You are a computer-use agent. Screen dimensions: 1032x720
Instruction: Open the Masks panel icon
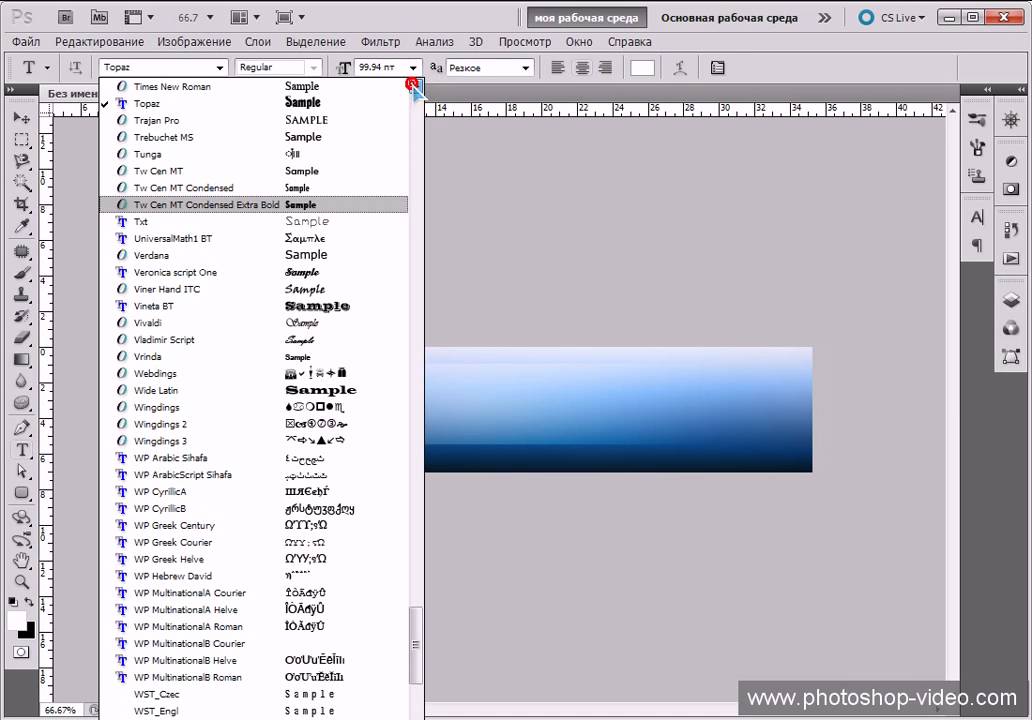pos(1011,190)
